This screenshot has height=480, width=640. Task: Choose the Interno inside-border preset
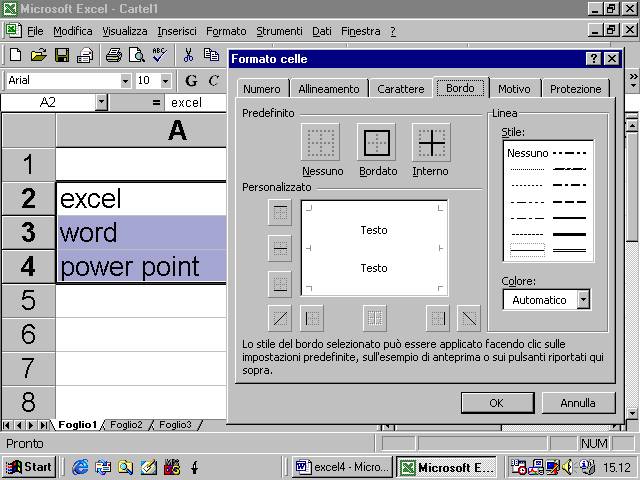pyautogui.click(x=431, y=142)
